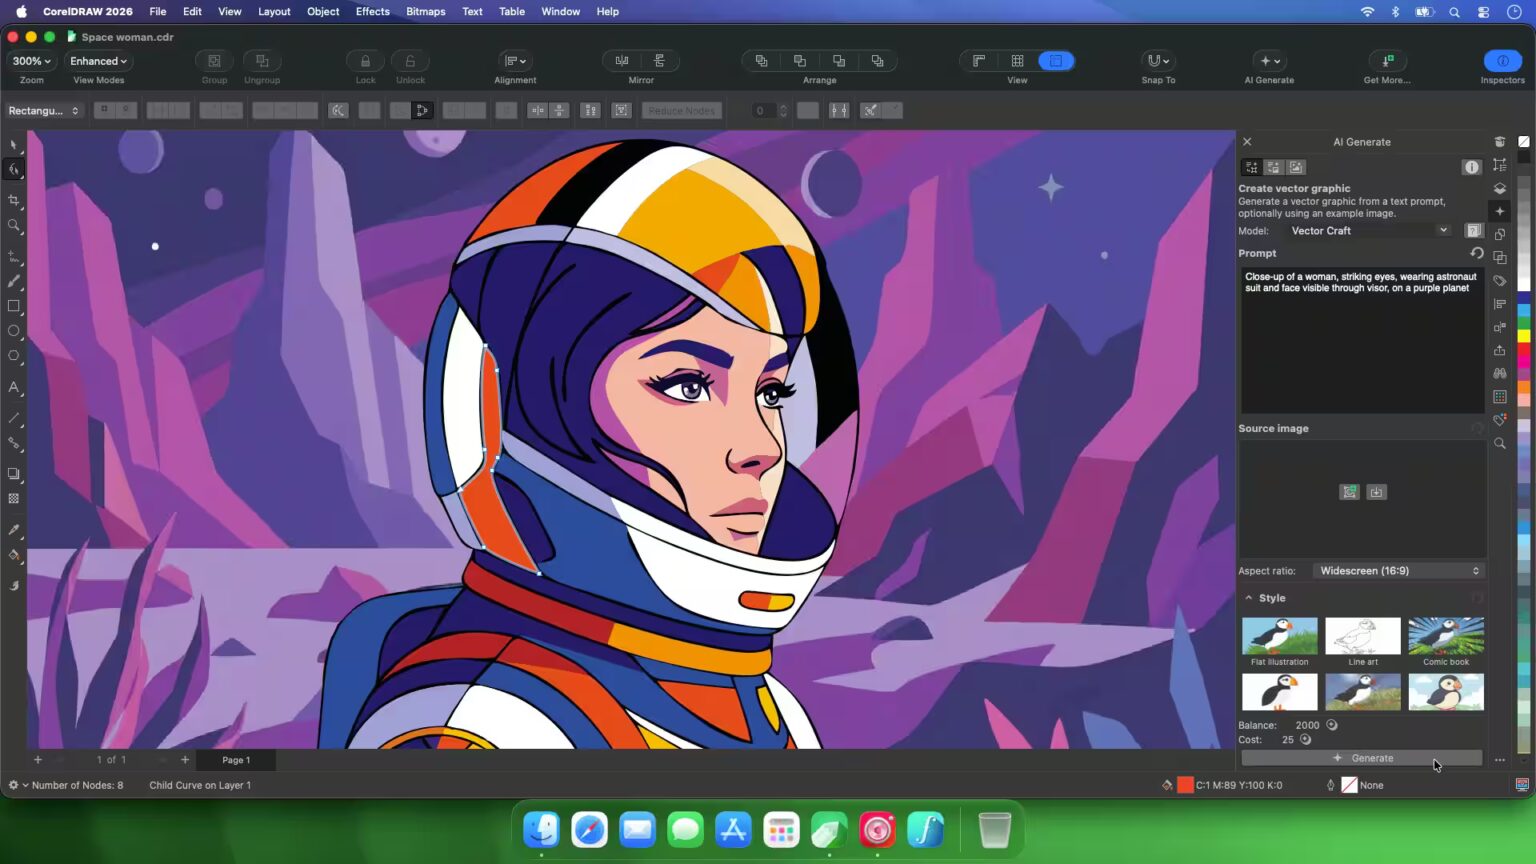Click the info icon in AI Generate panel
Viewport: 1536px width, 864px height.
(x=1471, y=167)
